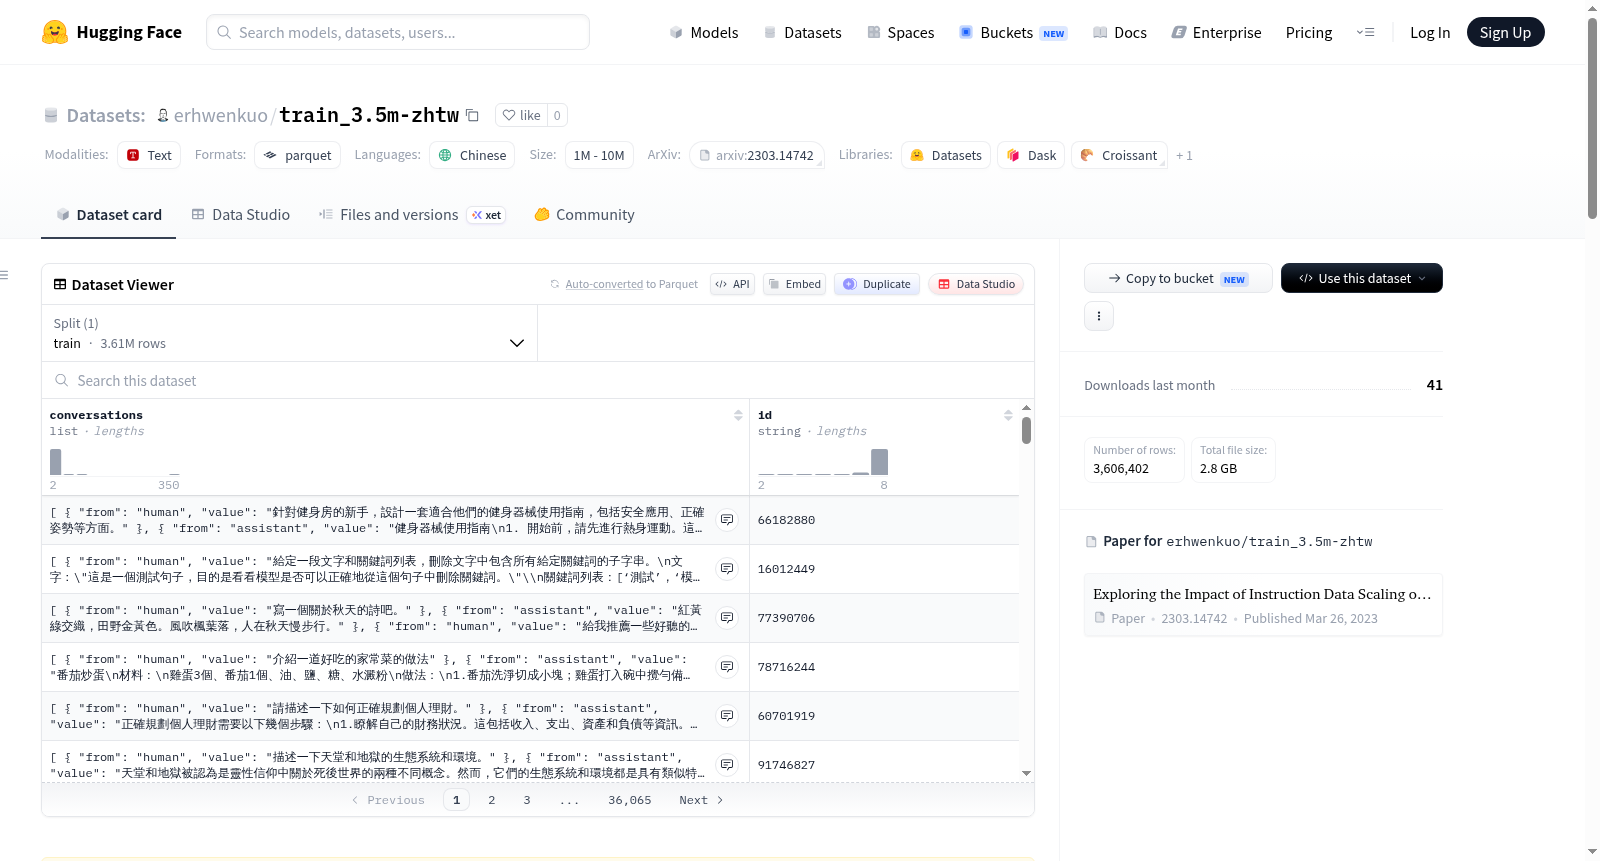Select the Dask library tag
Viewport: 1600px width, 861px height.
(x=1031, y=155)
